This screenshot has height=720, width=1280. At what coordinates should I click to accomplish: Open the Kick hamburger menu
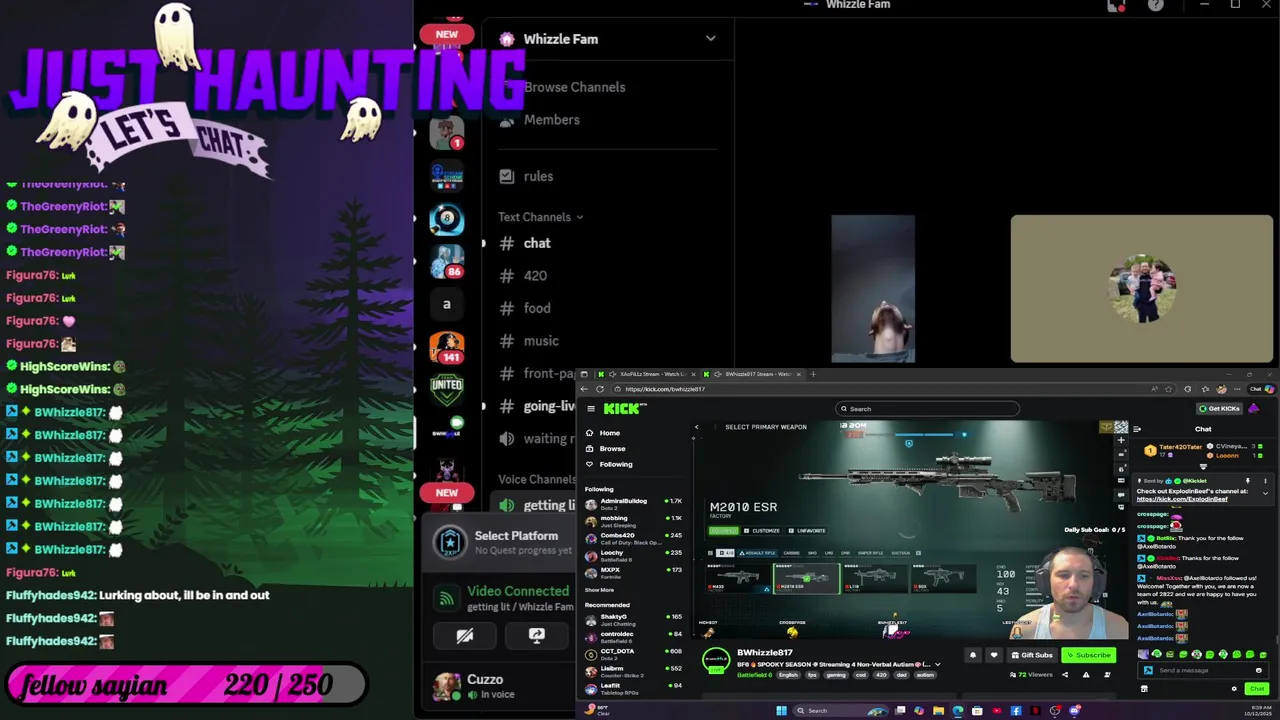coord(591,408)
